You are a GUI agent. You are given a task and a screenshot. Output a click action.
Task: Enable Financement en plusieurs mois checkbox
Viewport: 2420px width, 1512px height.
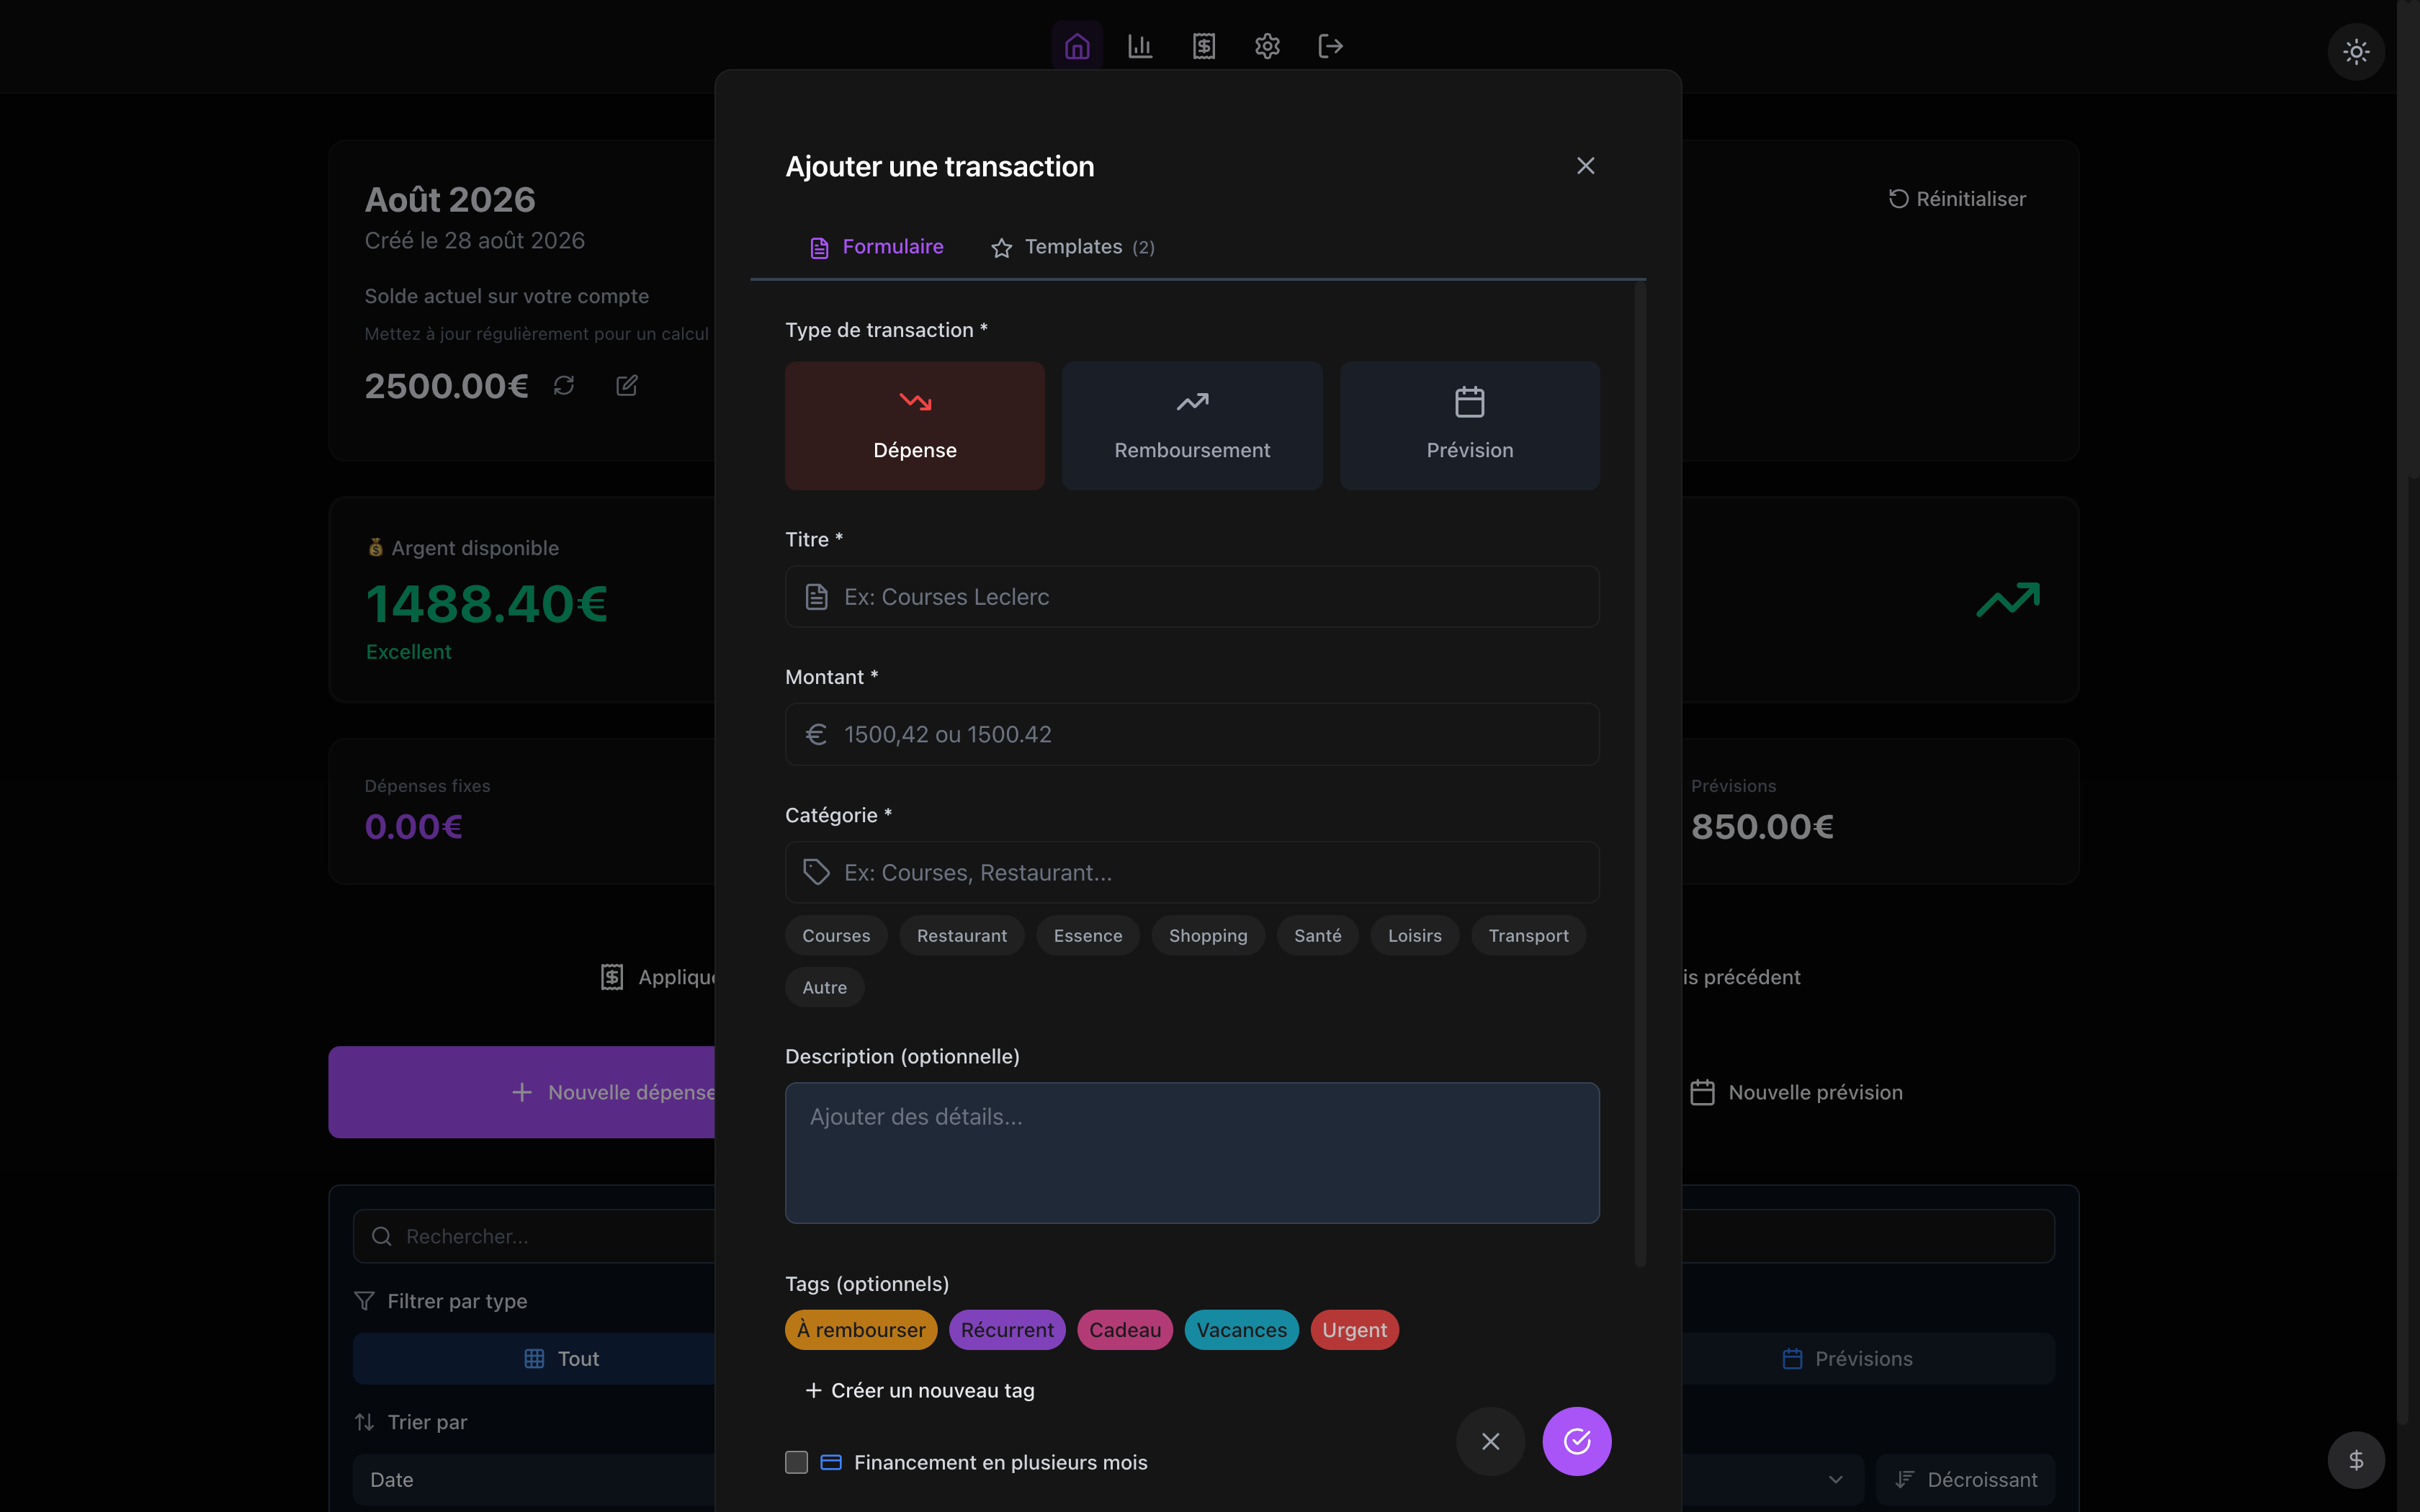796,1463
